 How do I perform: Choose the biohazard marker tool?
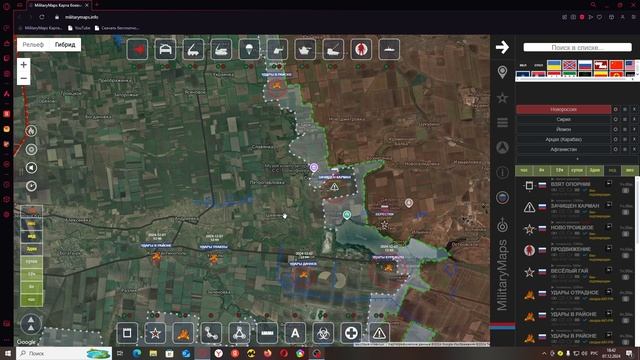coord(323,333)
